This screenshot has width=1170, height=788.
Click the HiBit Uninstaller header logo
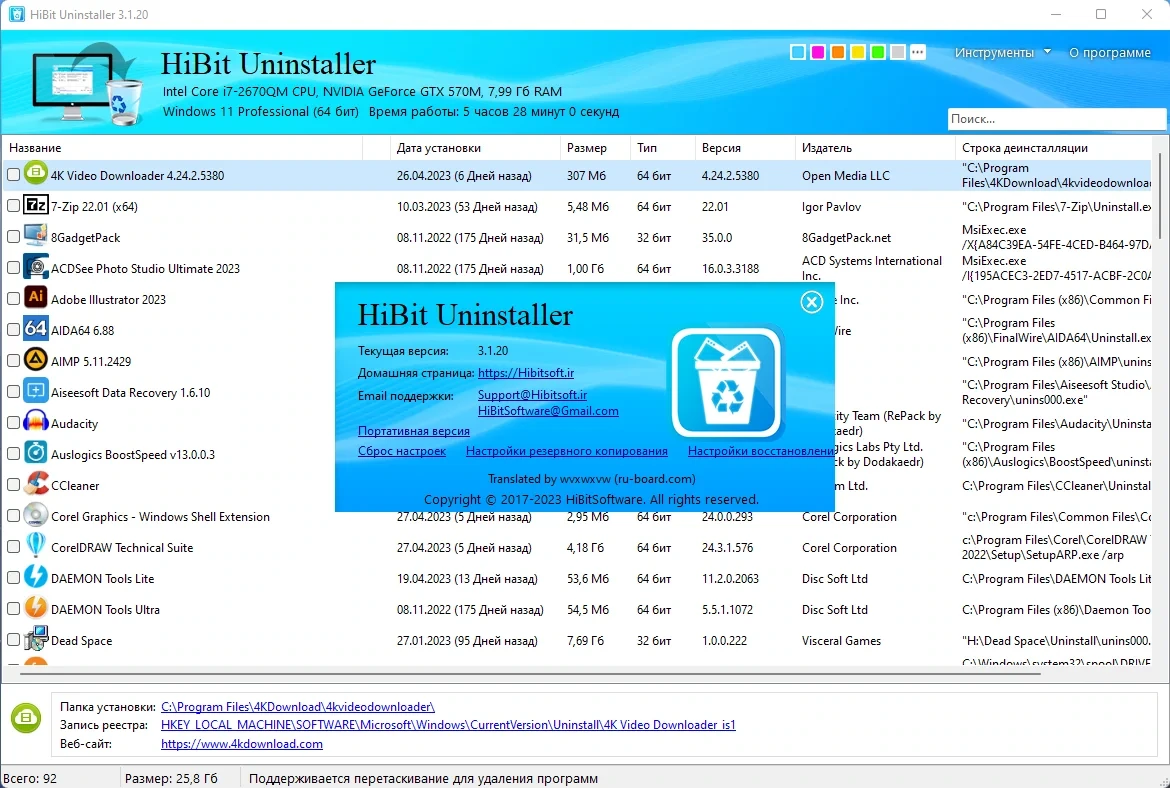(87, 84)
